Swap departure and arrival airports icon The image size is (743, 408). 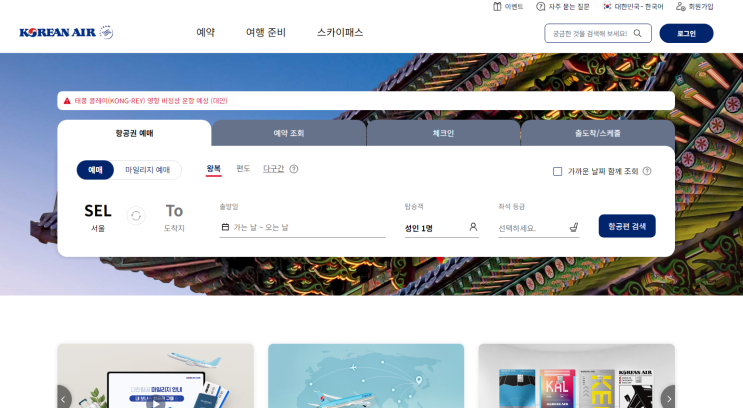pos(136,216)
